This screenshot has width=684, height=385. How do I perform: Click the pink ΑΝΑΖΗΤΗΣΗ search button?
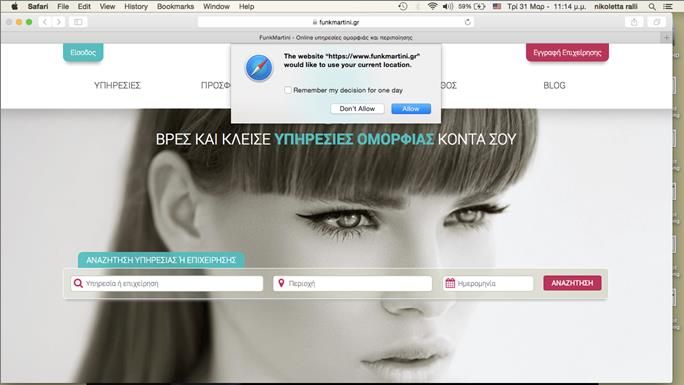click(x=572, y=283)
